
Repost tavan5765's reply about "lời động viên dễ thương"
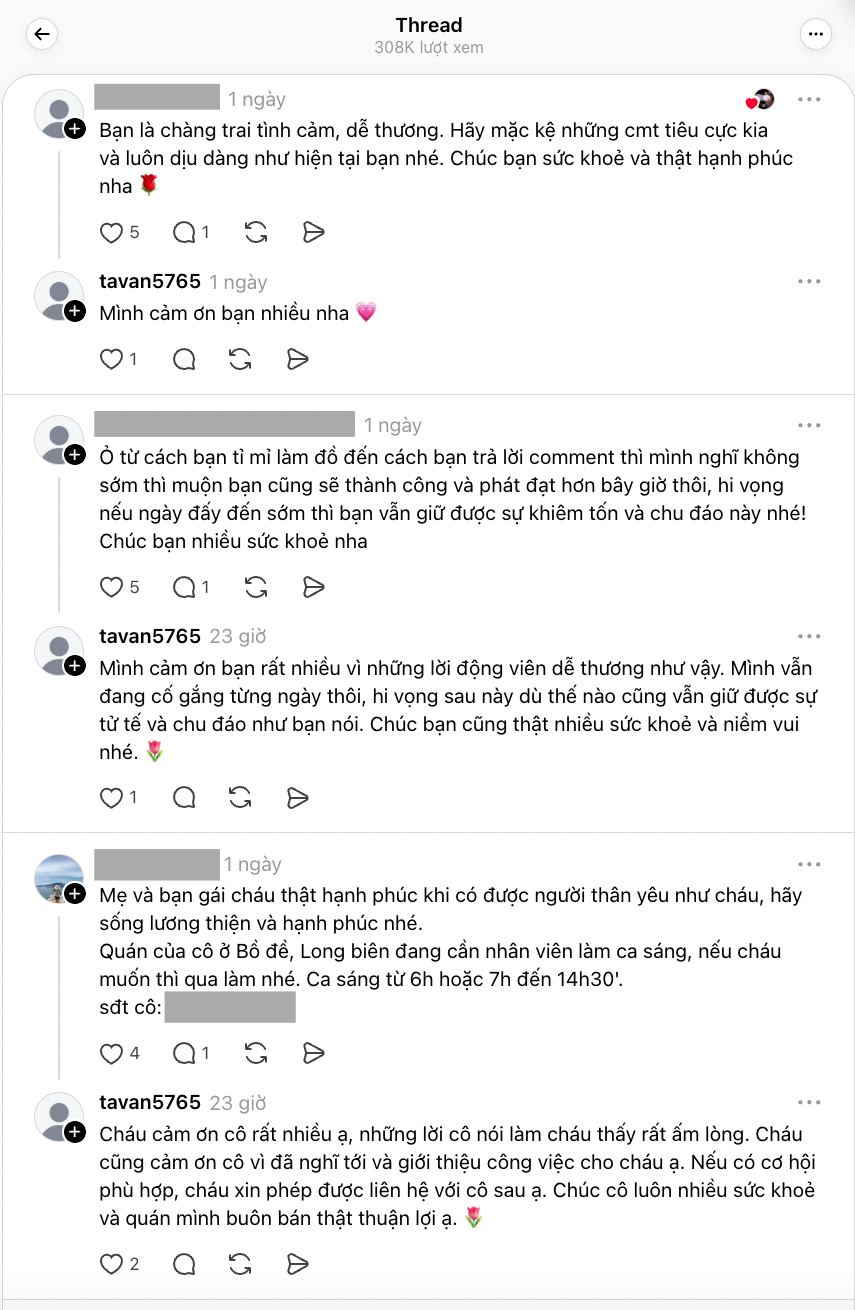click(240, 797)
